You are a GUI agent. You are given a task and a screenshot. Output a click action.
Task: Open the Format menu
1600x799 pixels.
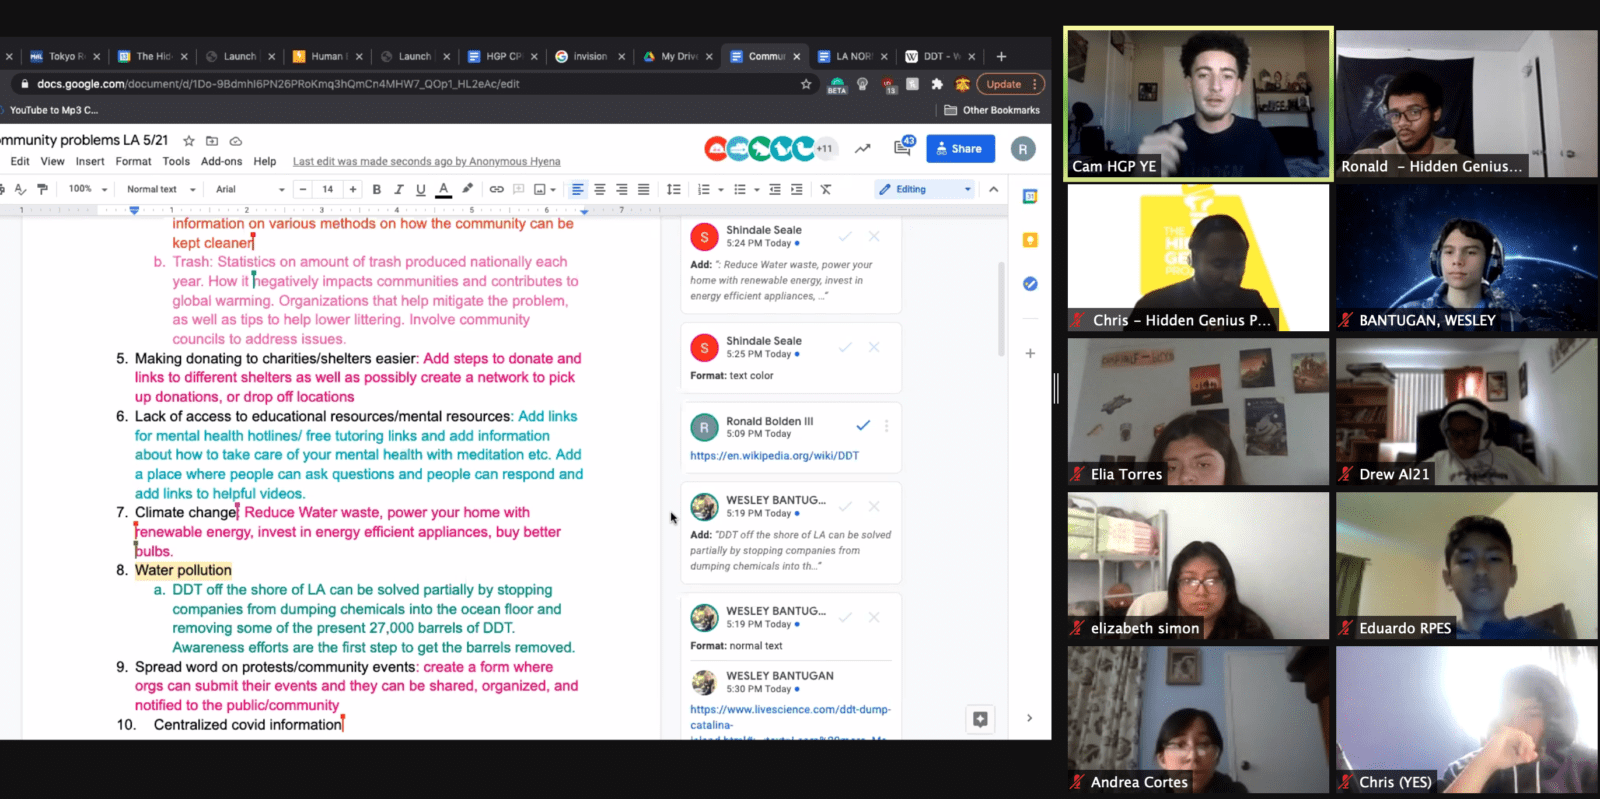133,161
